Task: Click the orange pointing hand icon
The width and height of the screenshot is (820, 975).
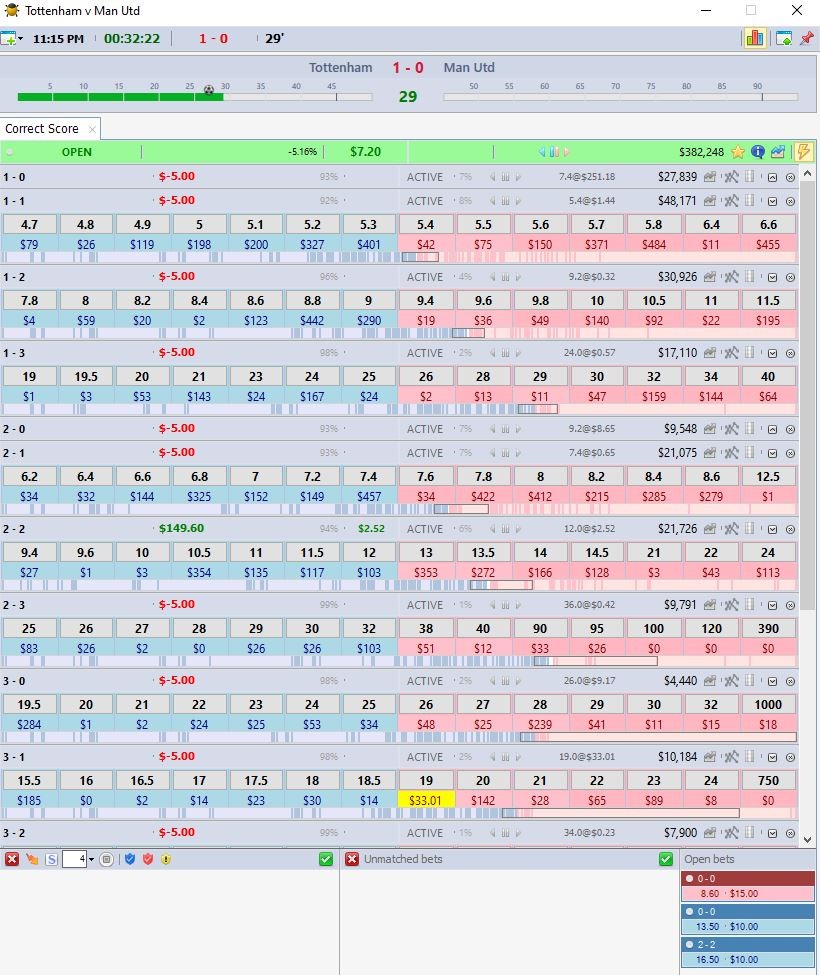Action: point(32,859)
